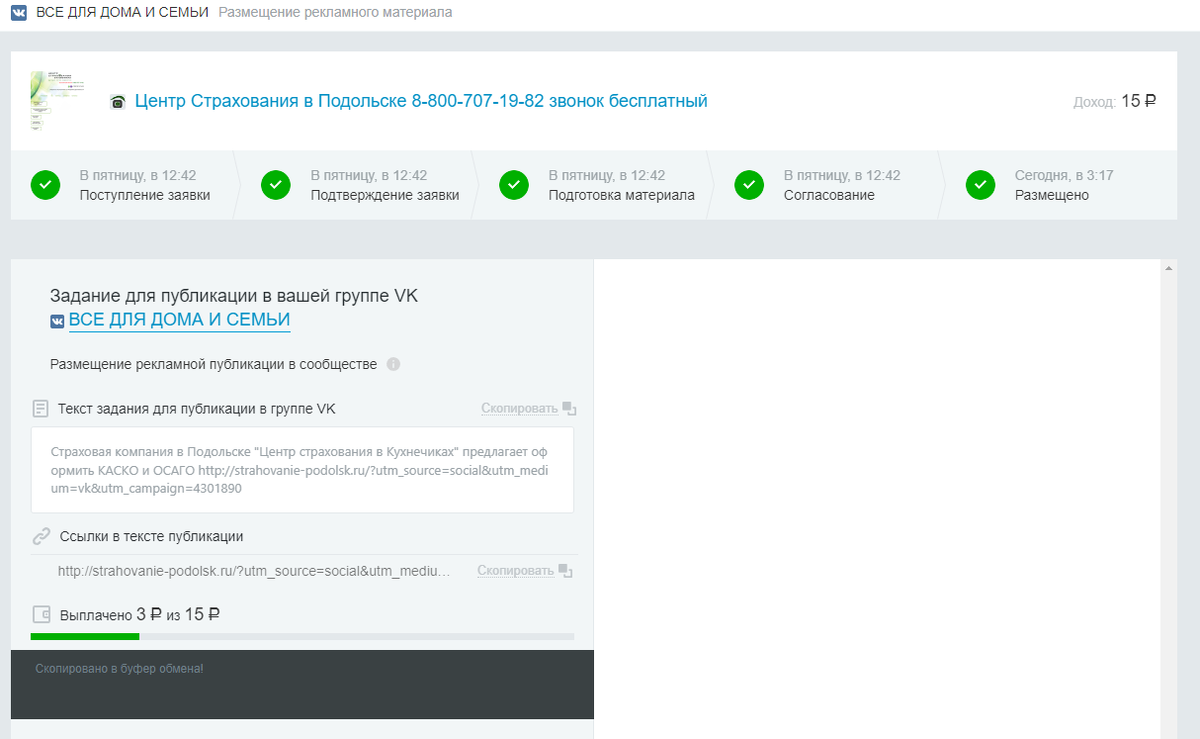
Task: Click the Доход: 15 ₽ amount
Action: pyautogui.click(x=1115, y=101)
